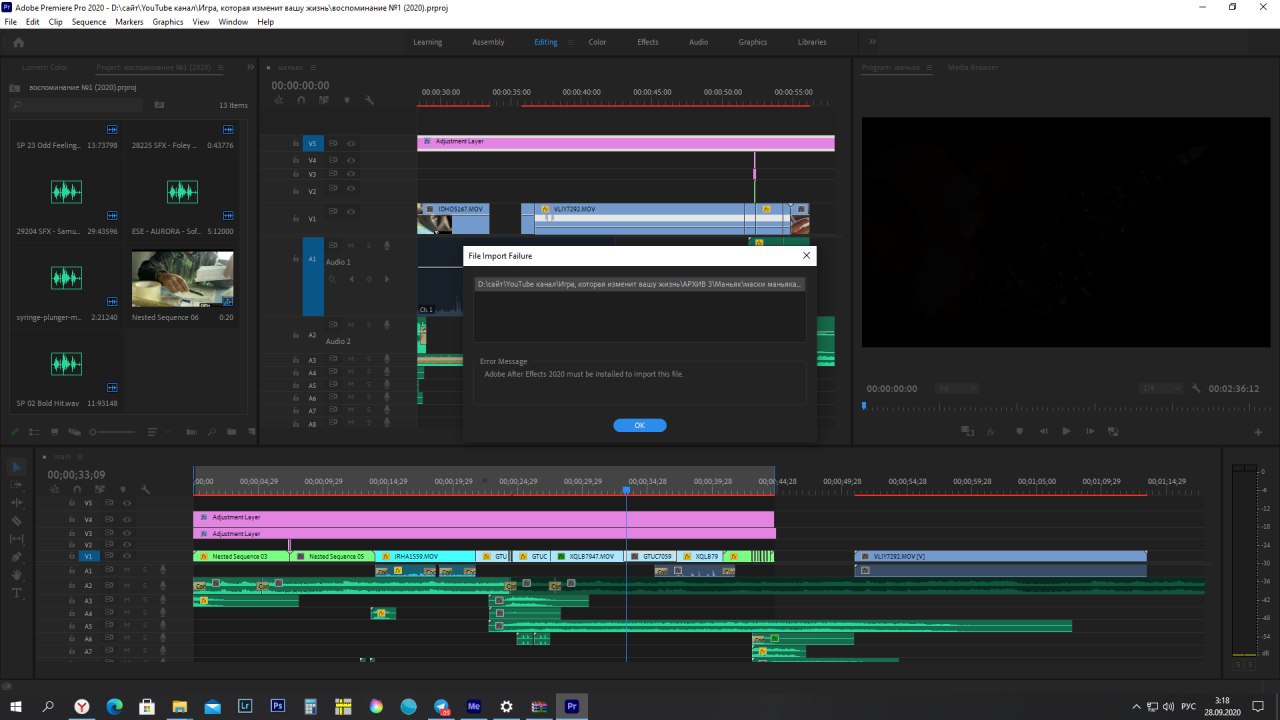Select the Ripple Edit tool
This screenshot has width=1280, height=720.
click(16, 503)
